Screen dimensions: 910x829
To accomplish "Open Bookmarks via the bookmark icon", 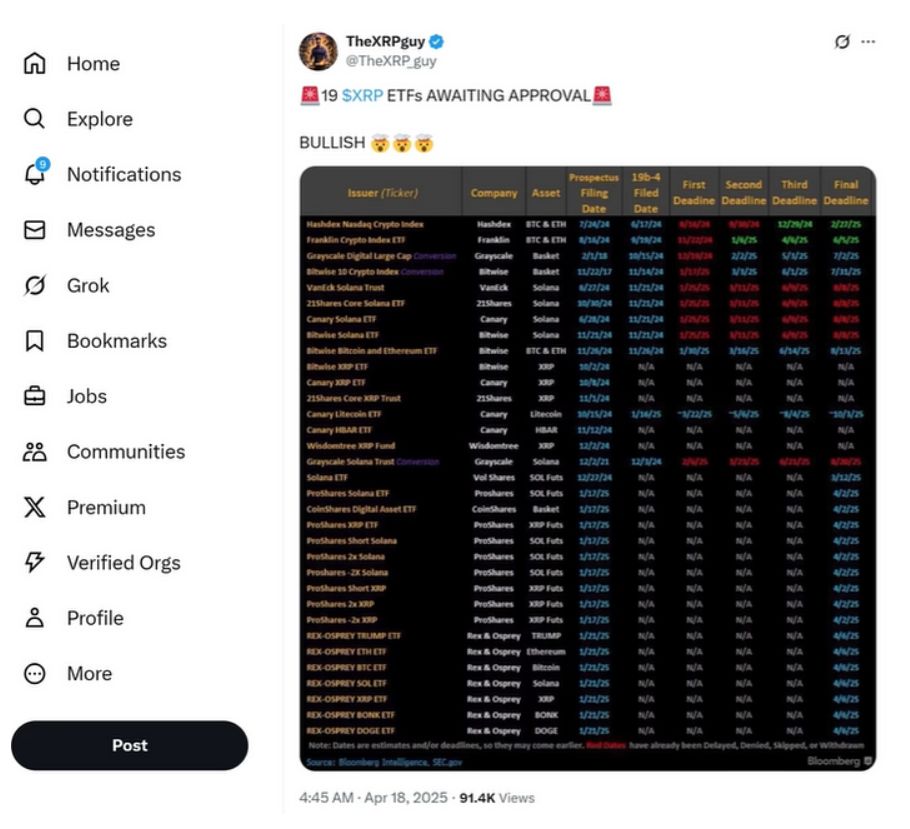I will point(34,341).
